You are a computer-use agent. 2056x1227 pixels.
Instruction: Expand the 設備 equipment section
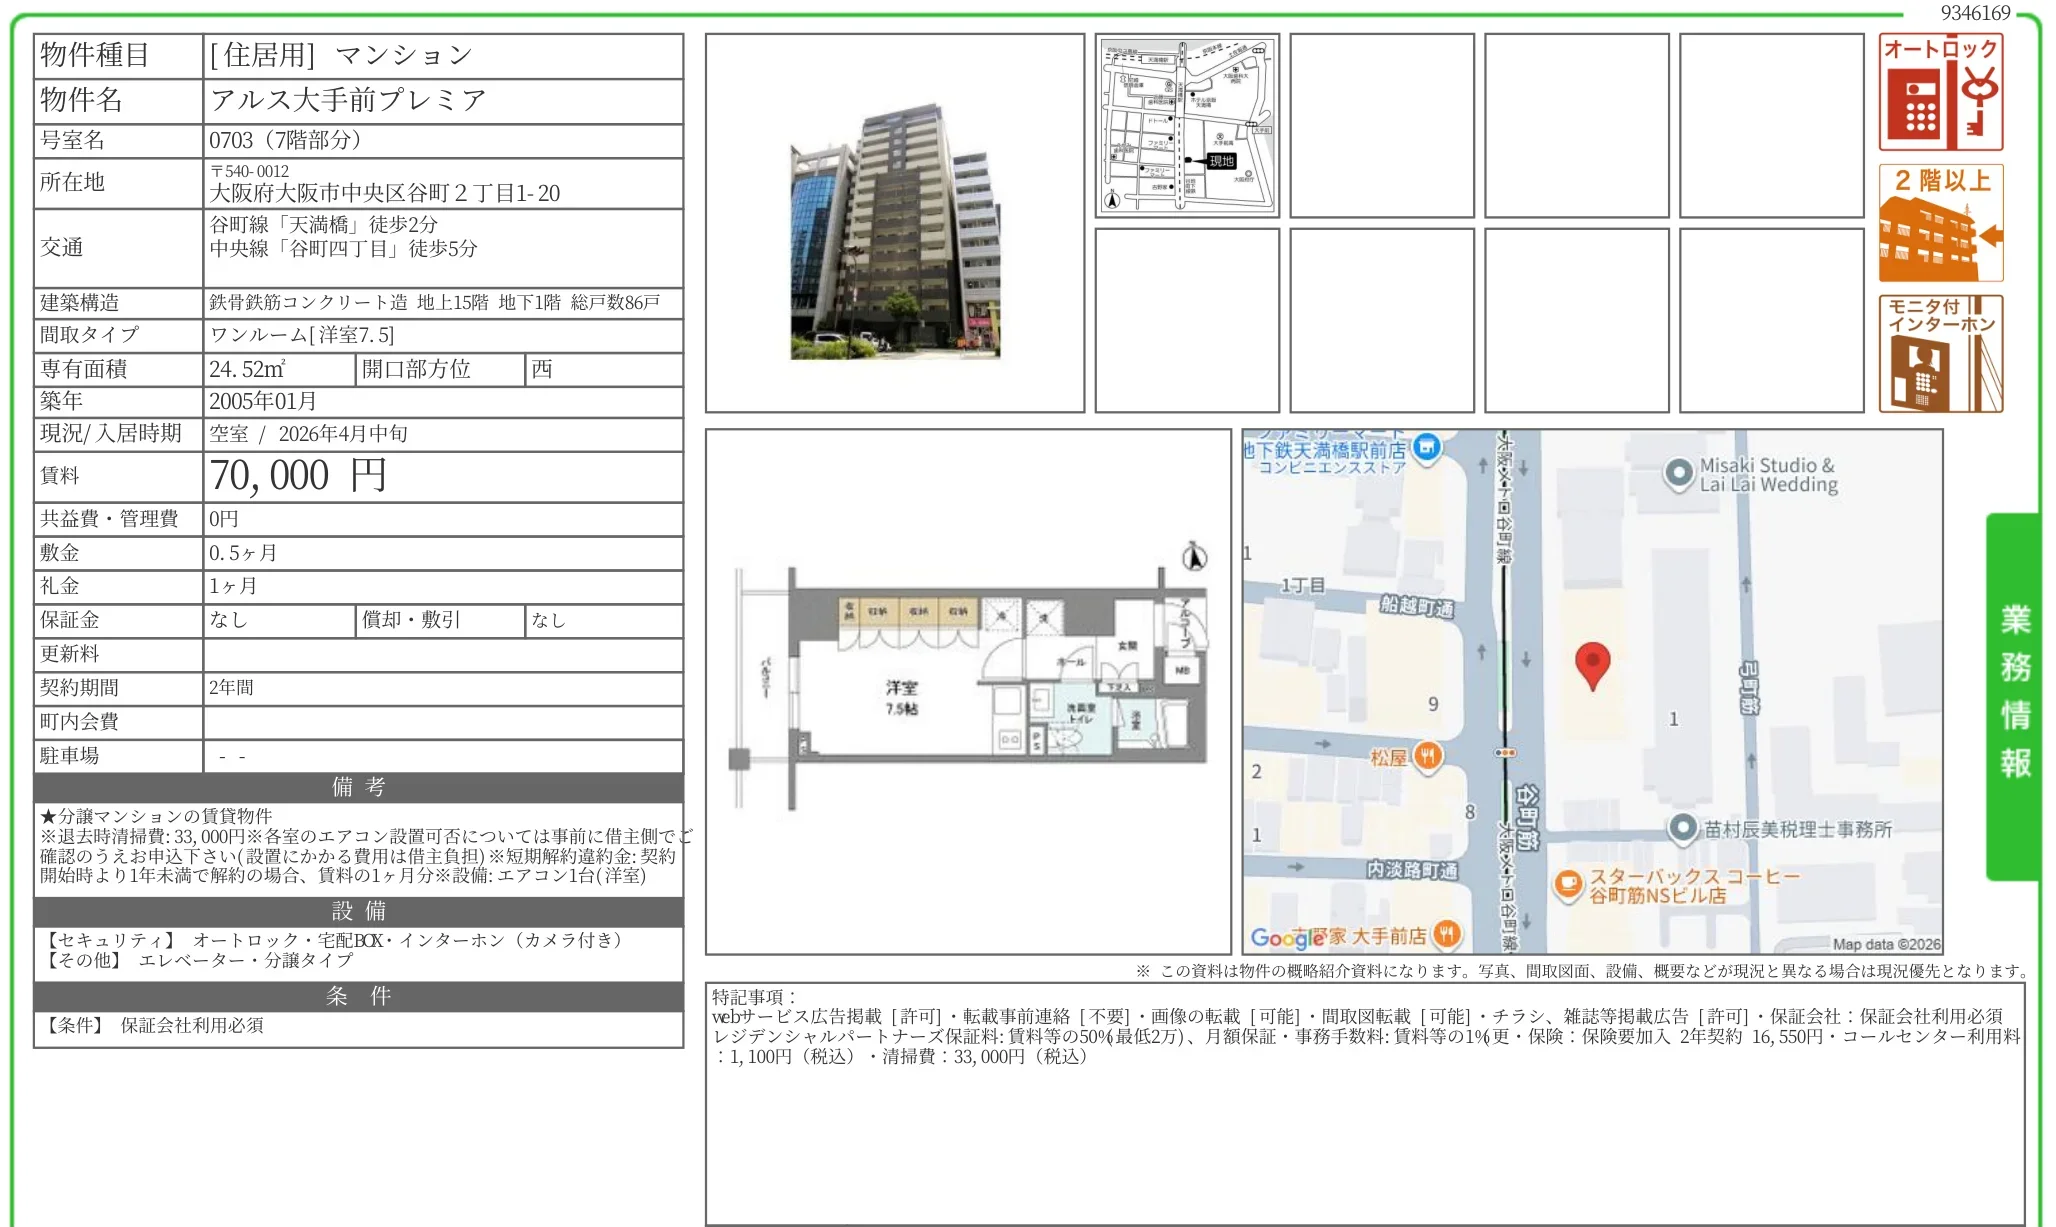point(355,912)
